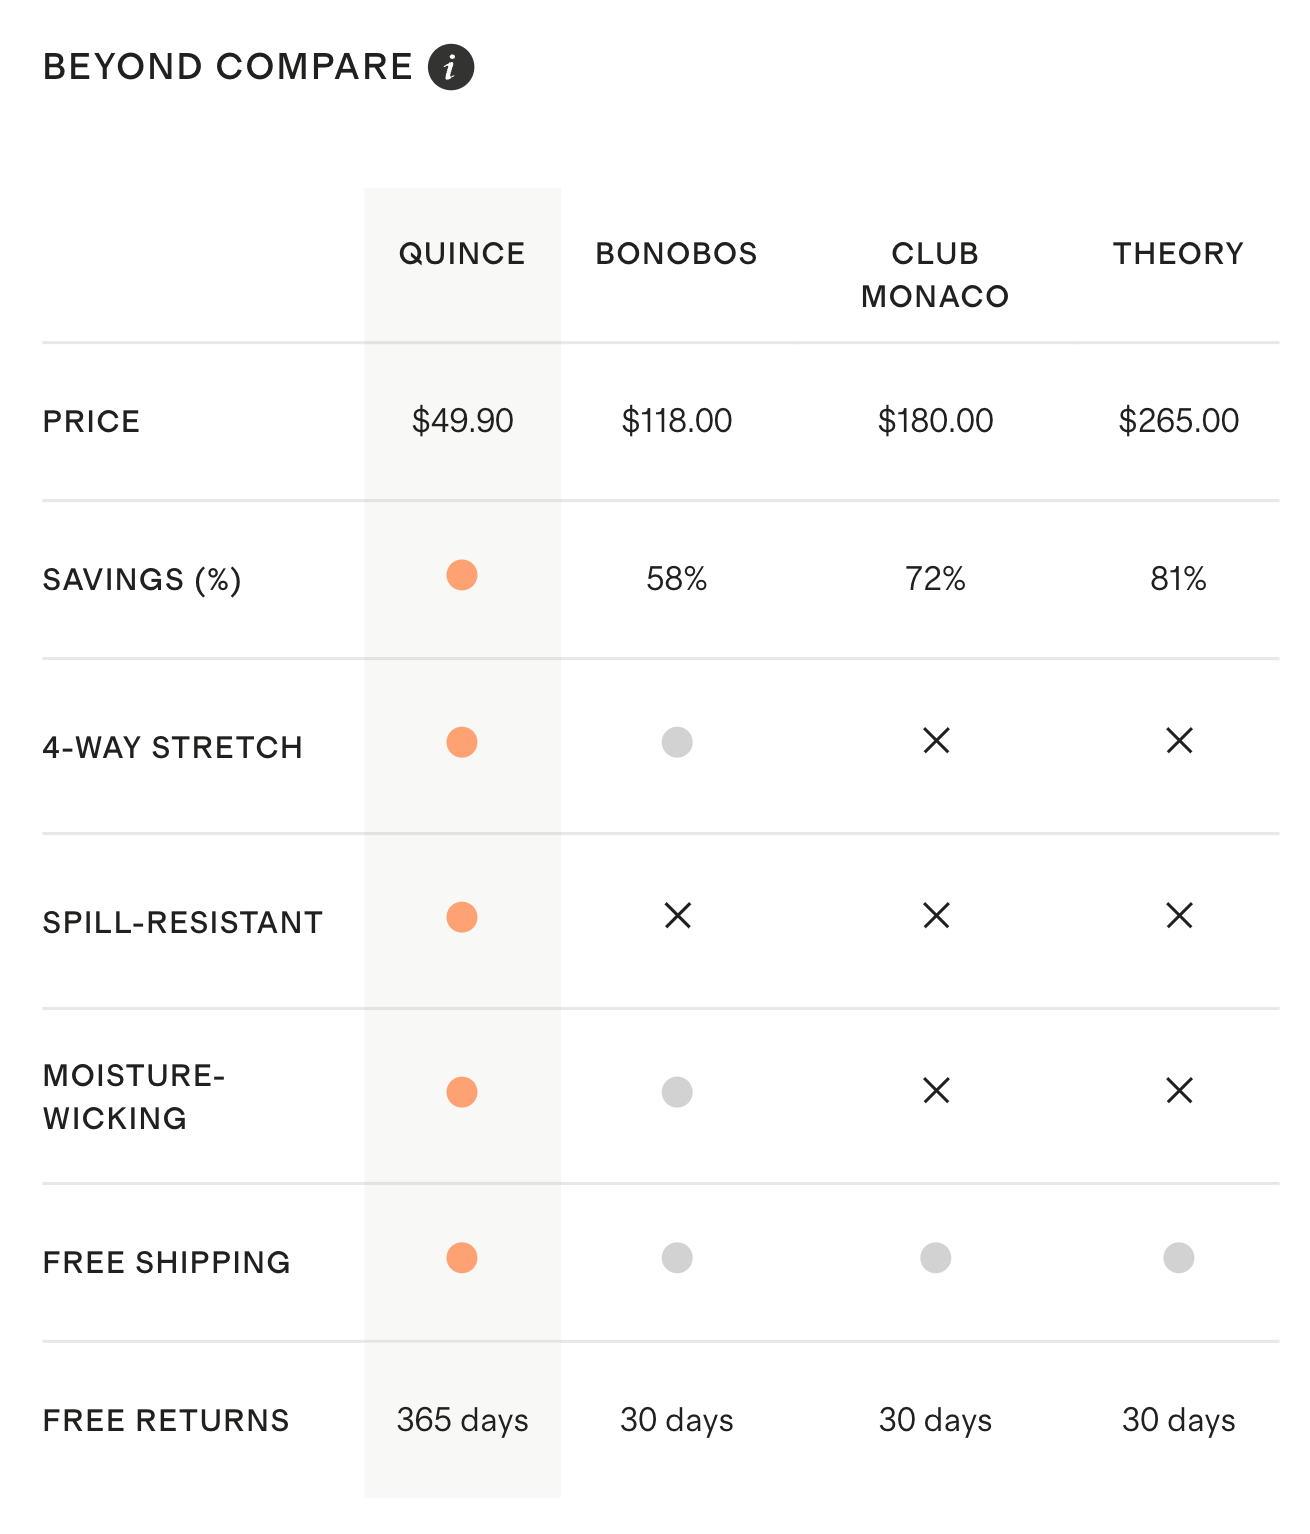The width and height of the screenshot is (1310, 1534).
Task: Click Bonobos' X for Spill-Resistant
Action: 677,915
